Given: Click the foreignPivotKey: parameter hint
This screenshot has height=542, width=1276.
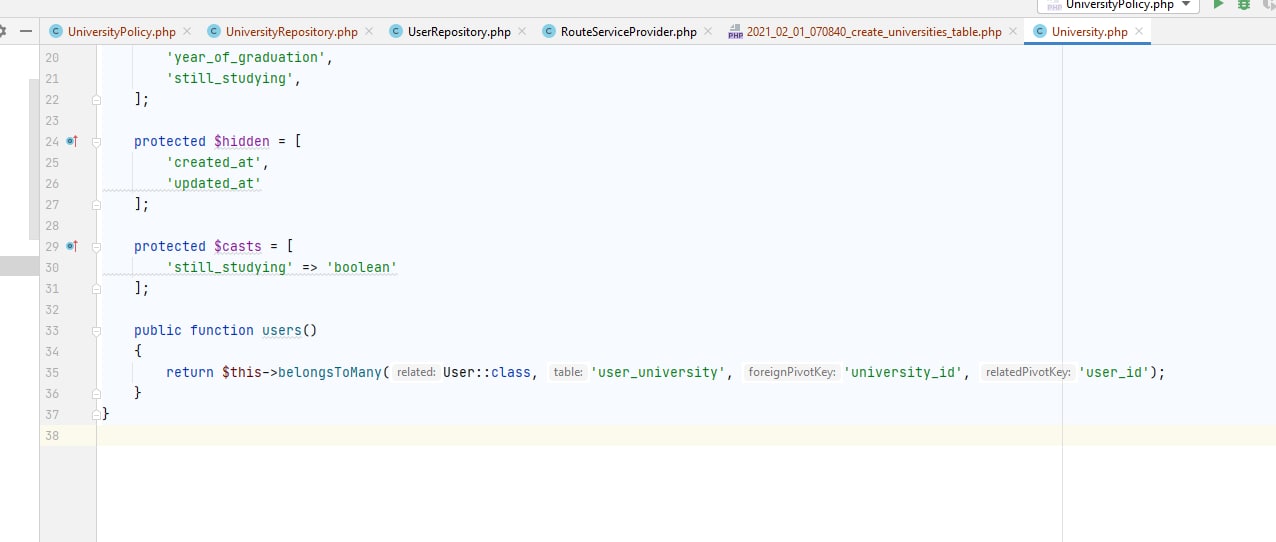Looking at the screenshot, I should 792,372.
